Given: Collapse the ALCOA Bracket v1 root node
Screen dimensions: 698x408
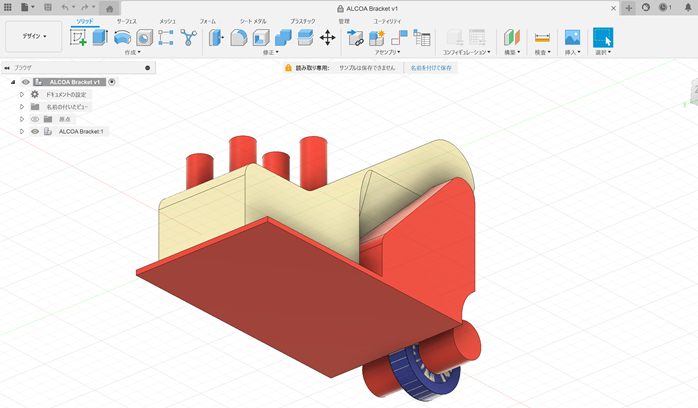Looking at the screenshot, I should (13, 82).
